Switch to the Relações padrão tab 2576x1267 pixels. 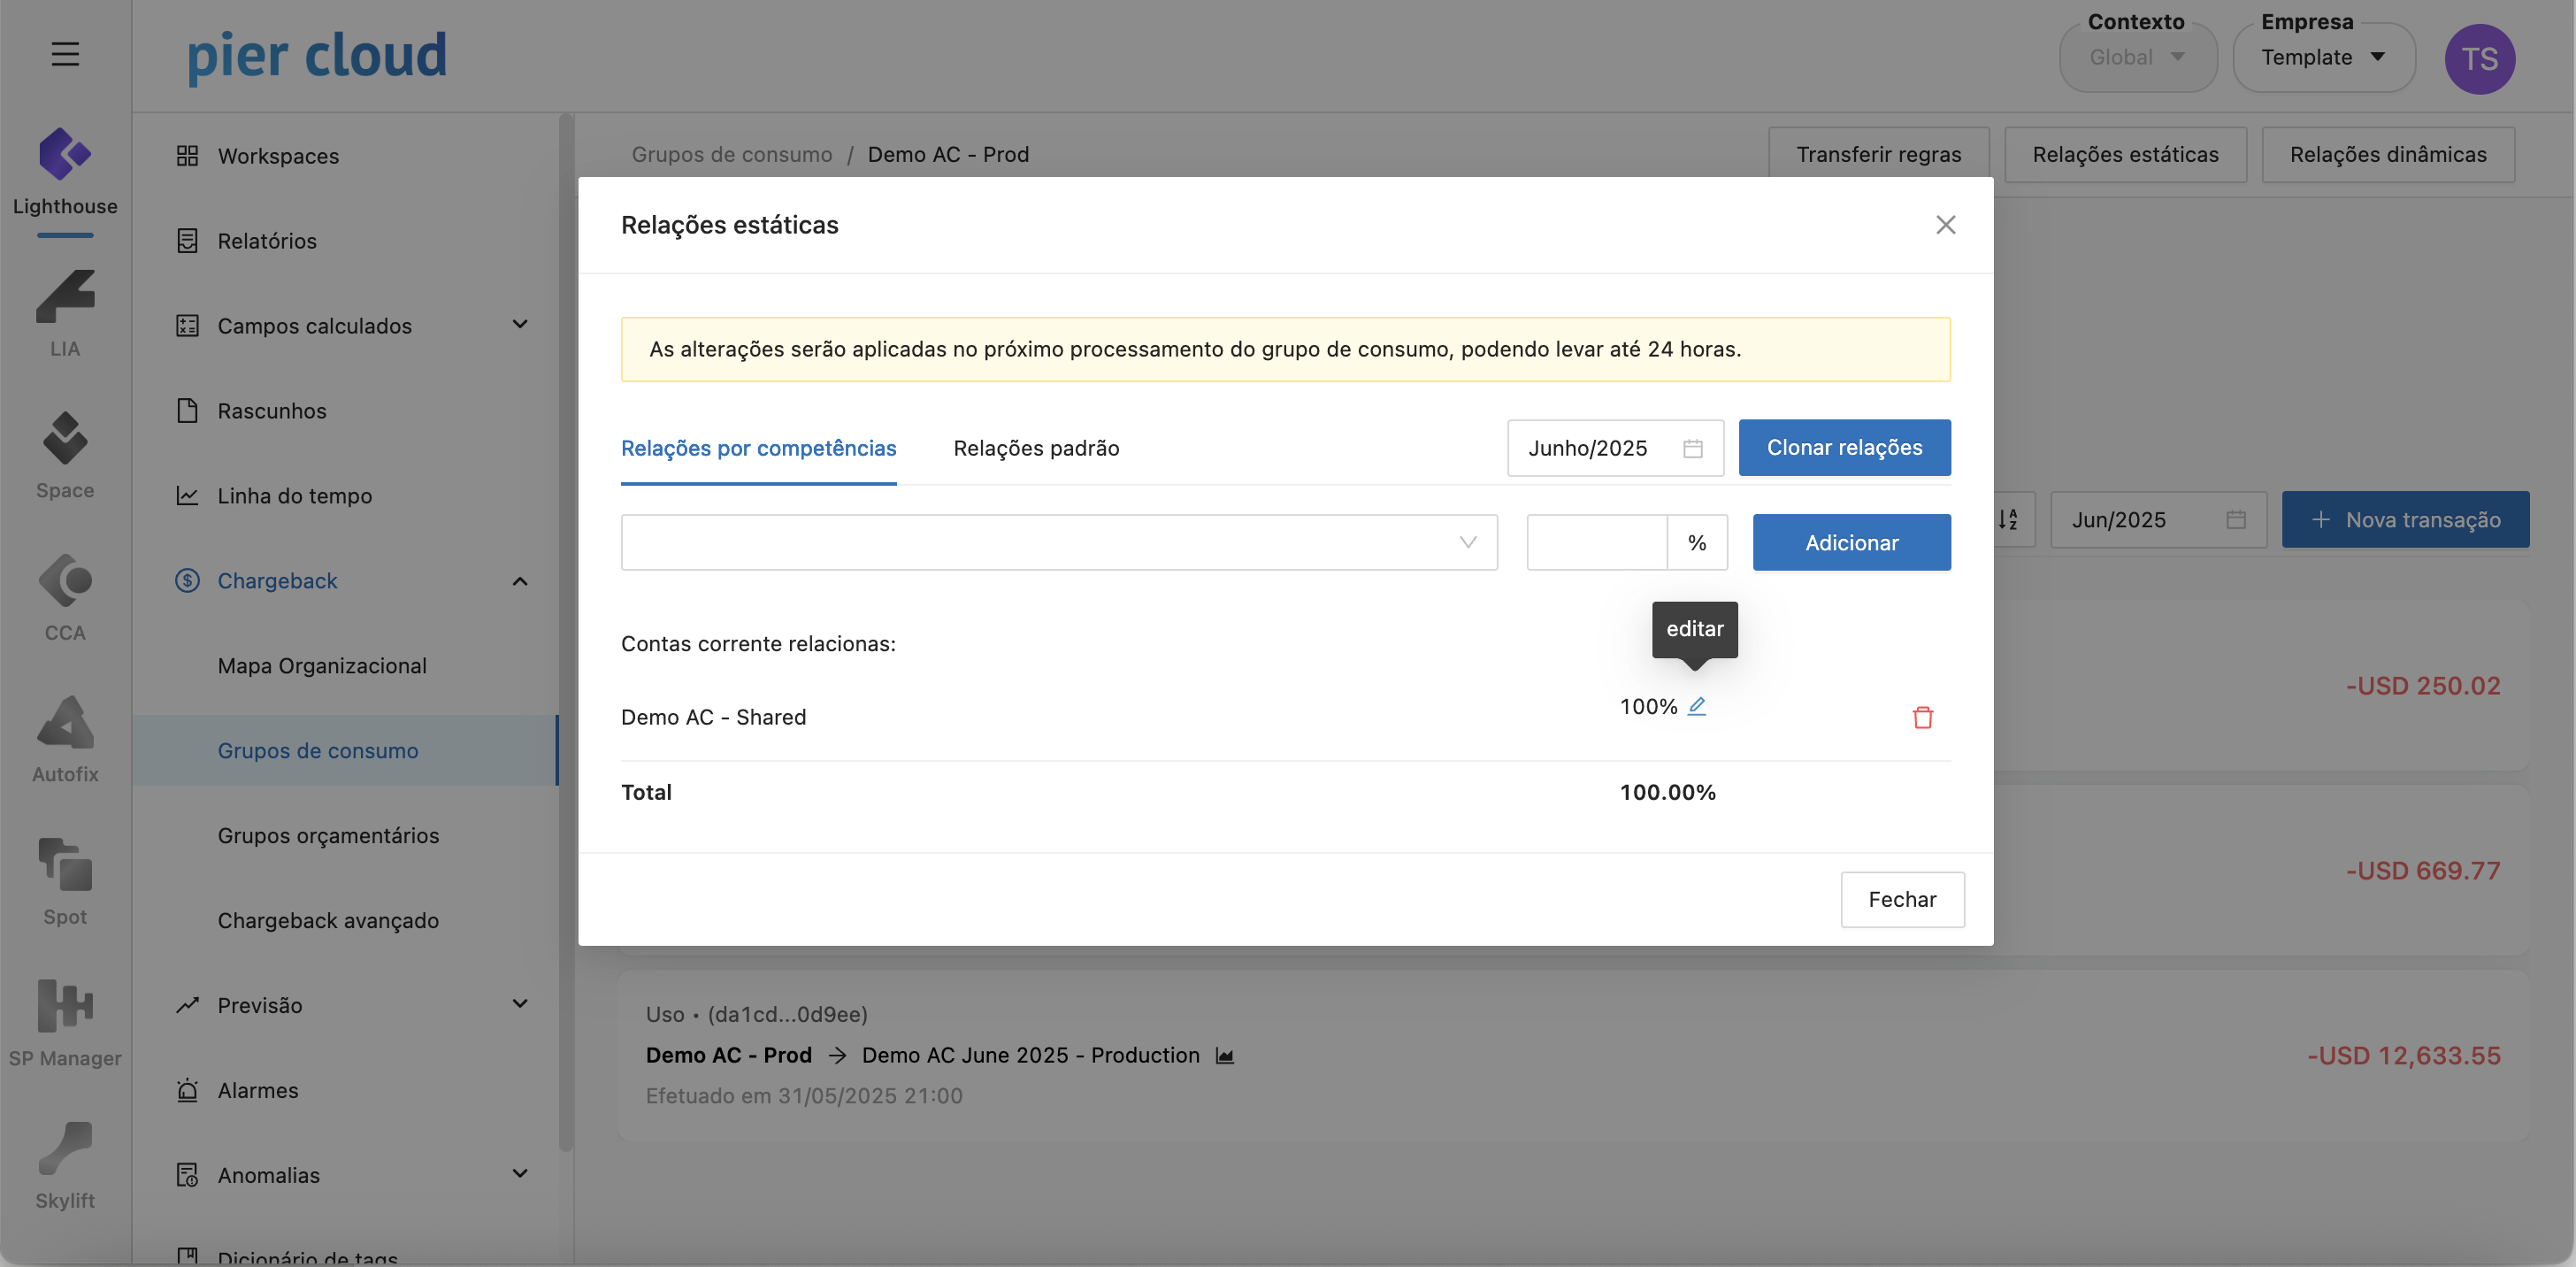[x=1036, y=448]
